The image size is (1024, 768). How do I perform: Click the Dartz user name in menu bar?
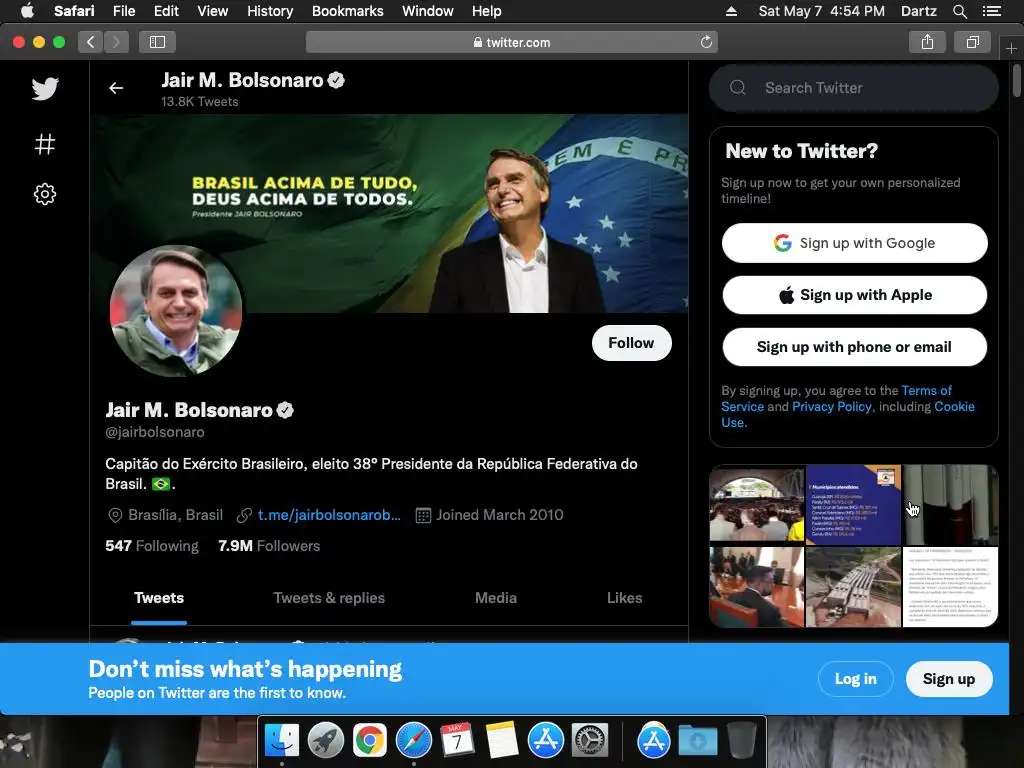coord(918,11)
